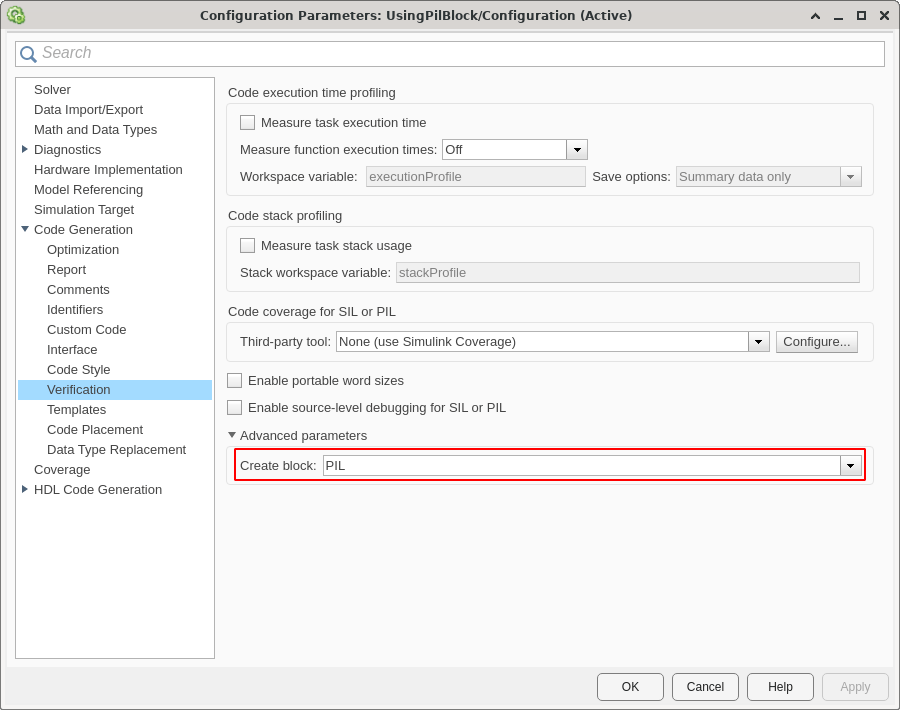Select Solver in the sidebar

53,89
